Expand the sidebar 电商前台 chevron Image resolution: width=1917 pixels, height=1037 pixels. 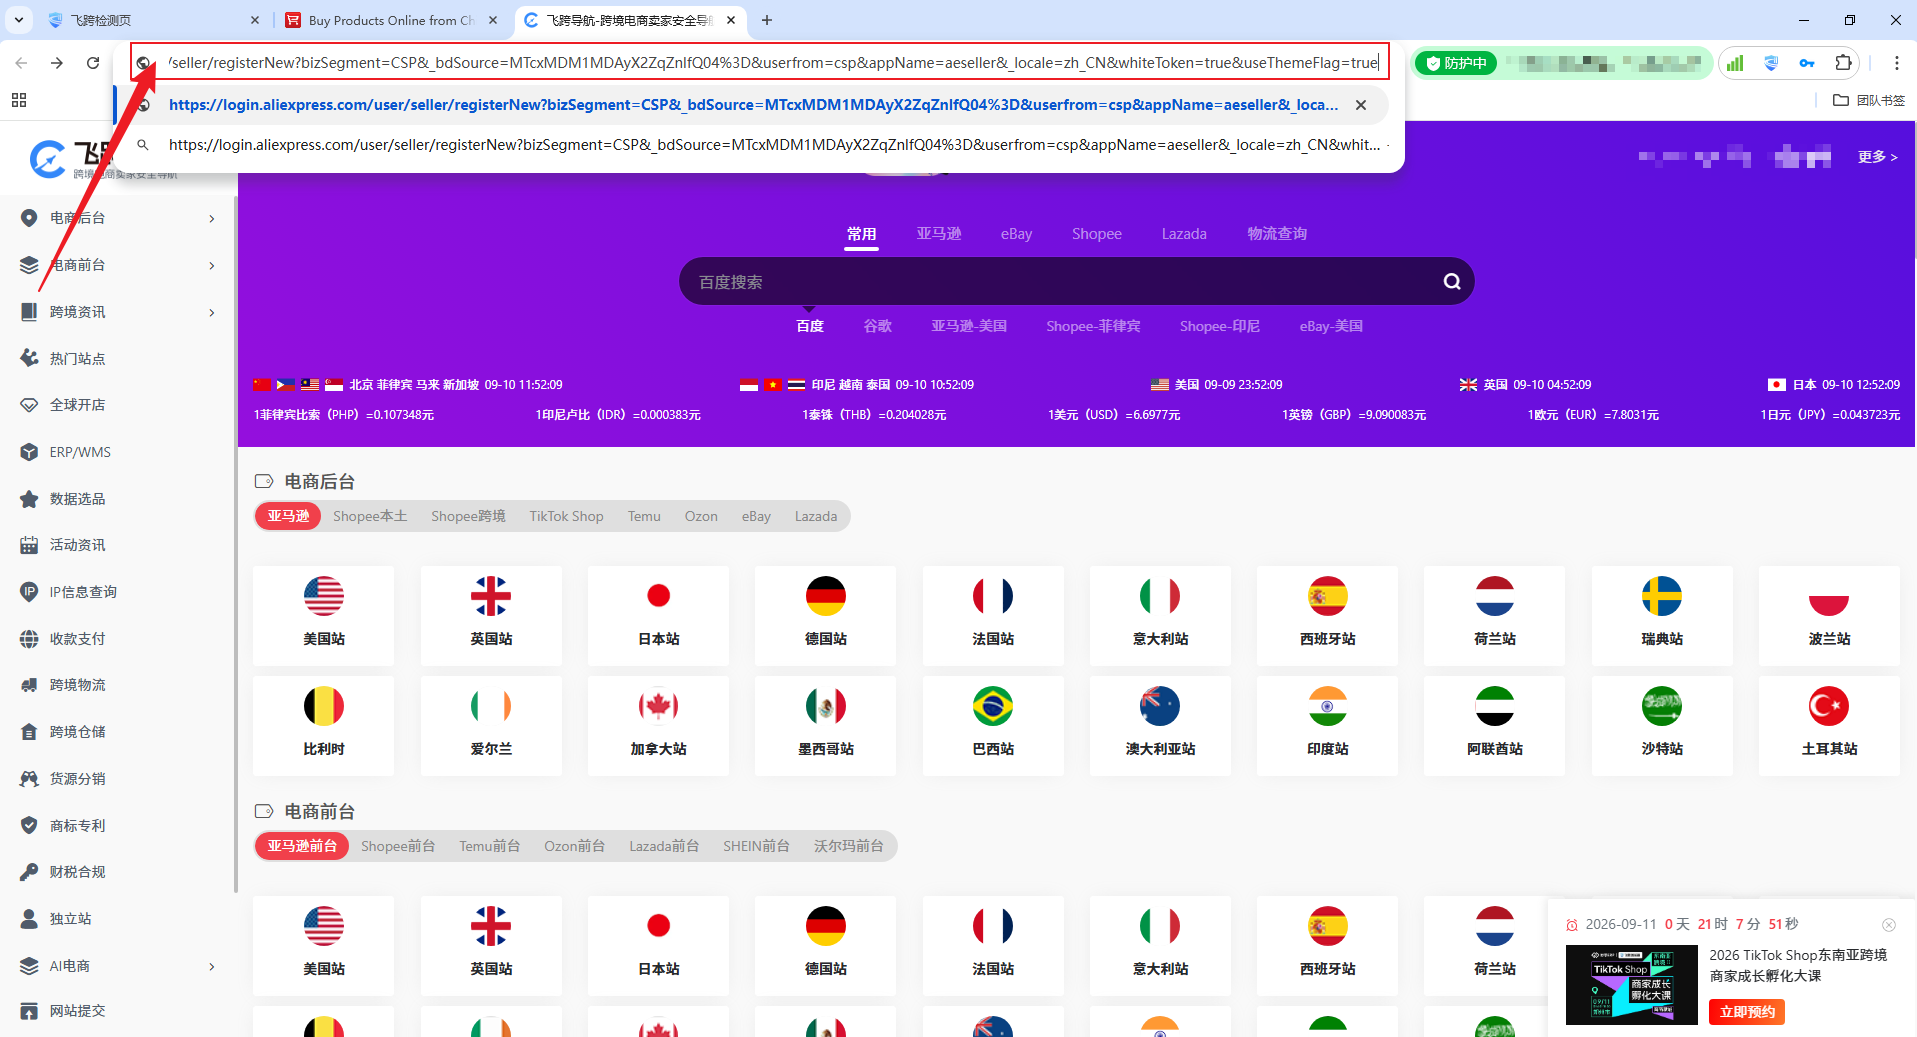point(212,265)
